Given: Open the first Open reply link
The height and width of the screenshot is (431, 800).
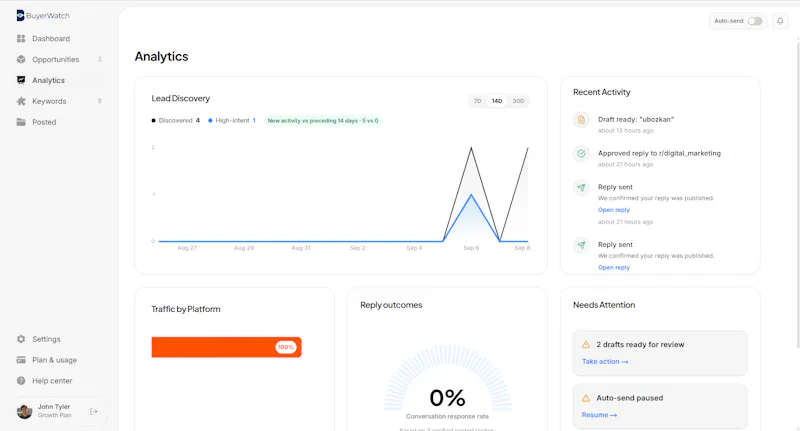Looking at the screenshot, I should [x=614, y=210].
